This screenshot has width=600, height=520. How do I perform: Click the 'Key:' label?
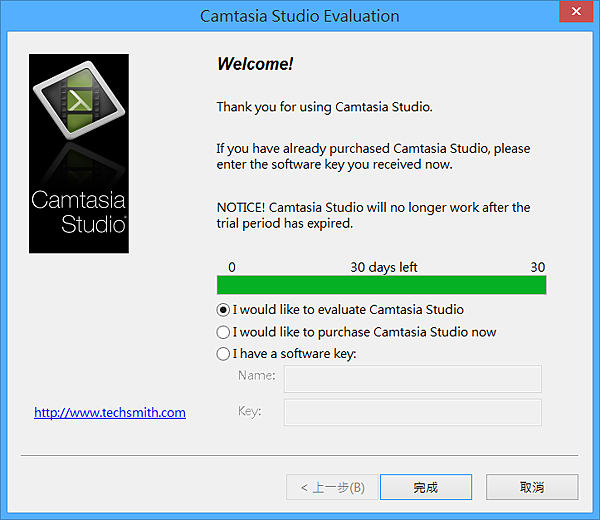pos(249,411)
